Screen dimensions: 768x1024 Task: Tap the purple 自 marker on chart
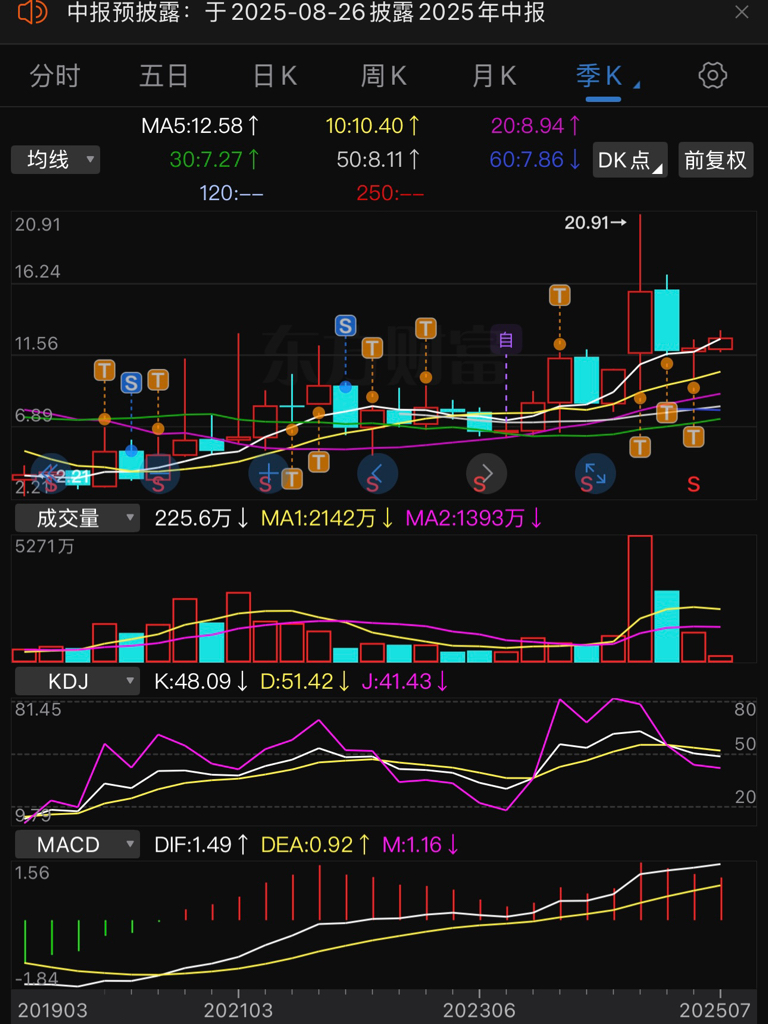tap(506, 340)
